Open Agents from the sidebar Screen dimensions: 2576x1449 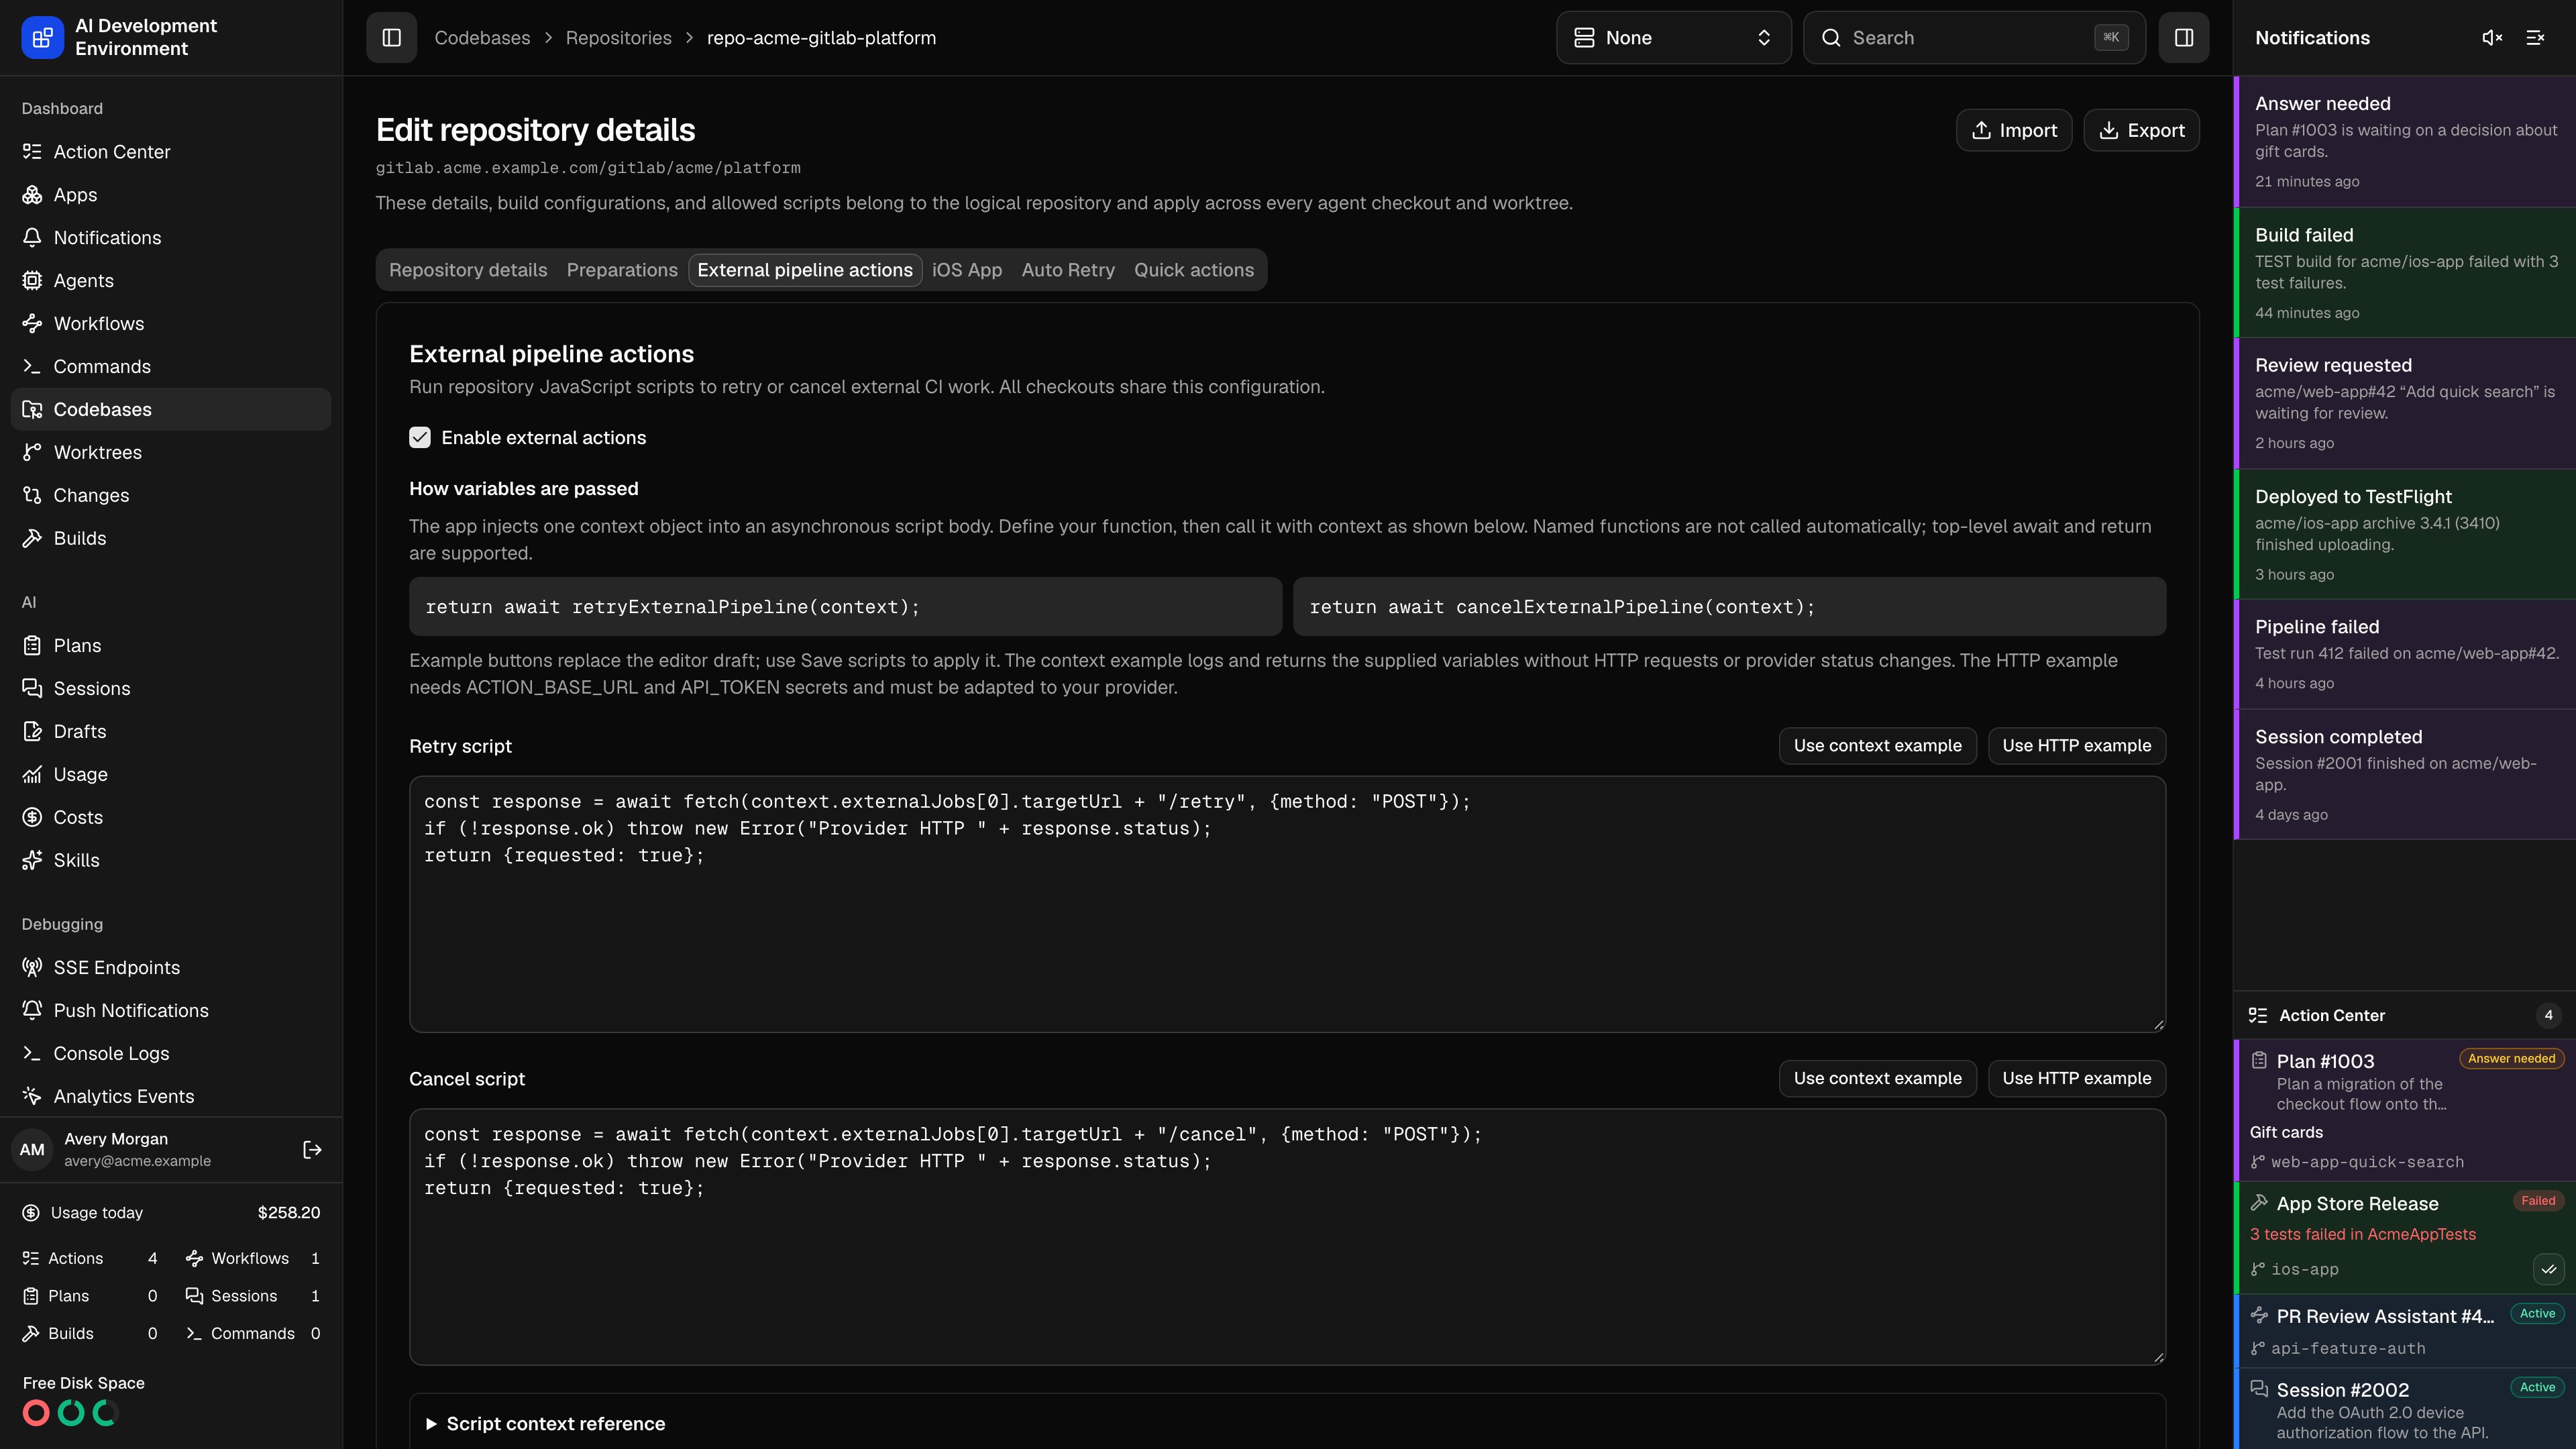(171, 281)
